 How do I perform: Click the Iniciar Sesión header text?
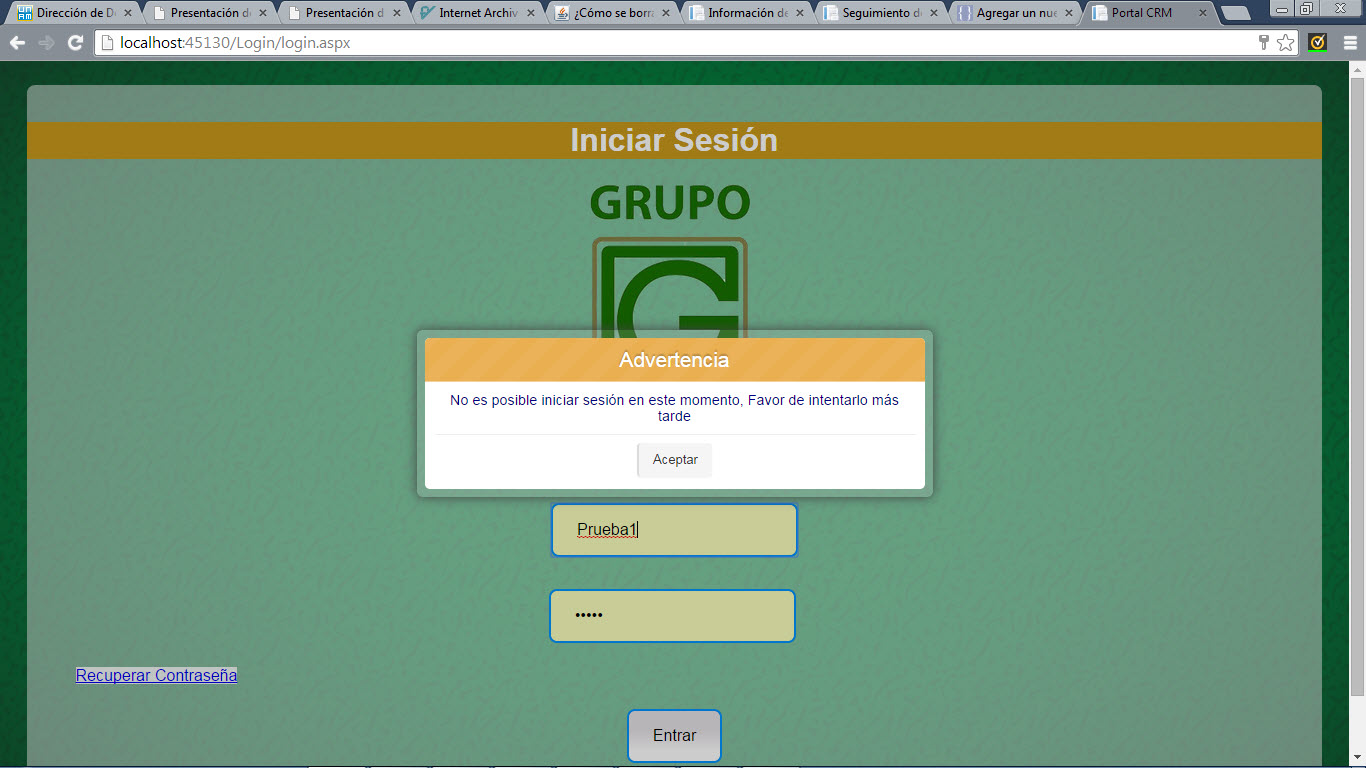(674, 140)
